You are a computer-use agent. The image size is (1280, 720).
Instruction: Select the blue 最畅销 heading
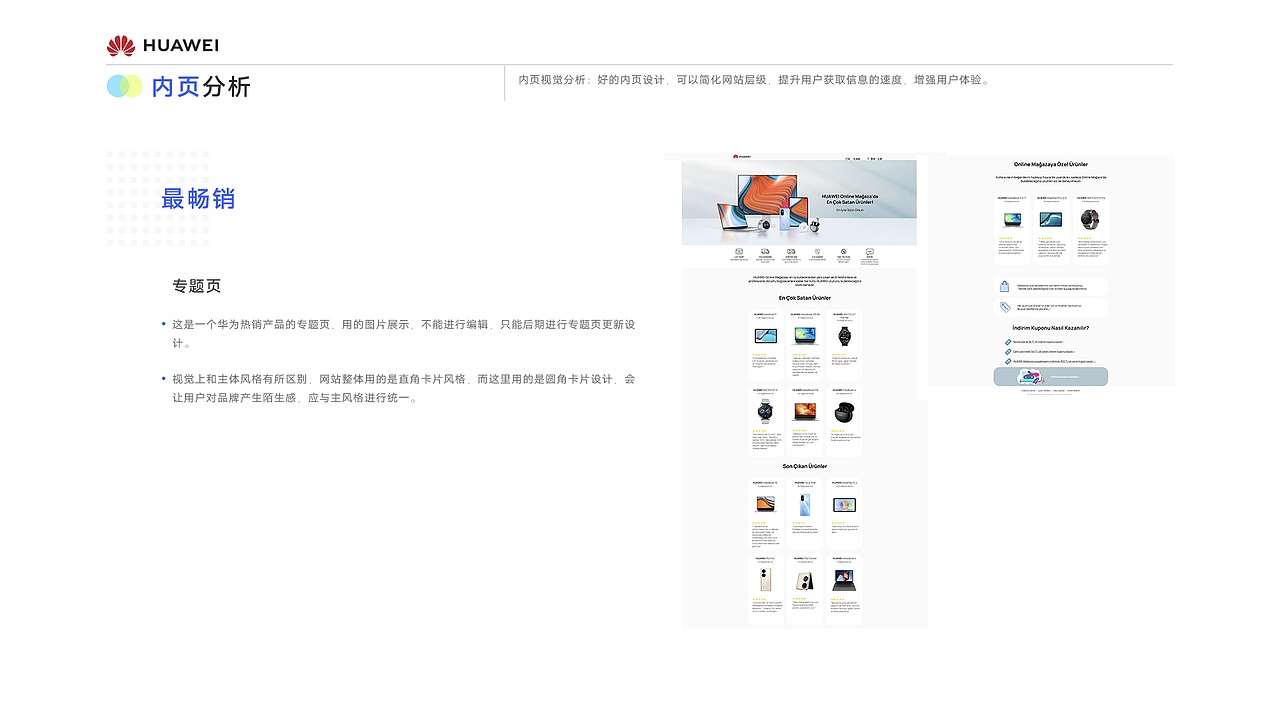tap(198, 199)
